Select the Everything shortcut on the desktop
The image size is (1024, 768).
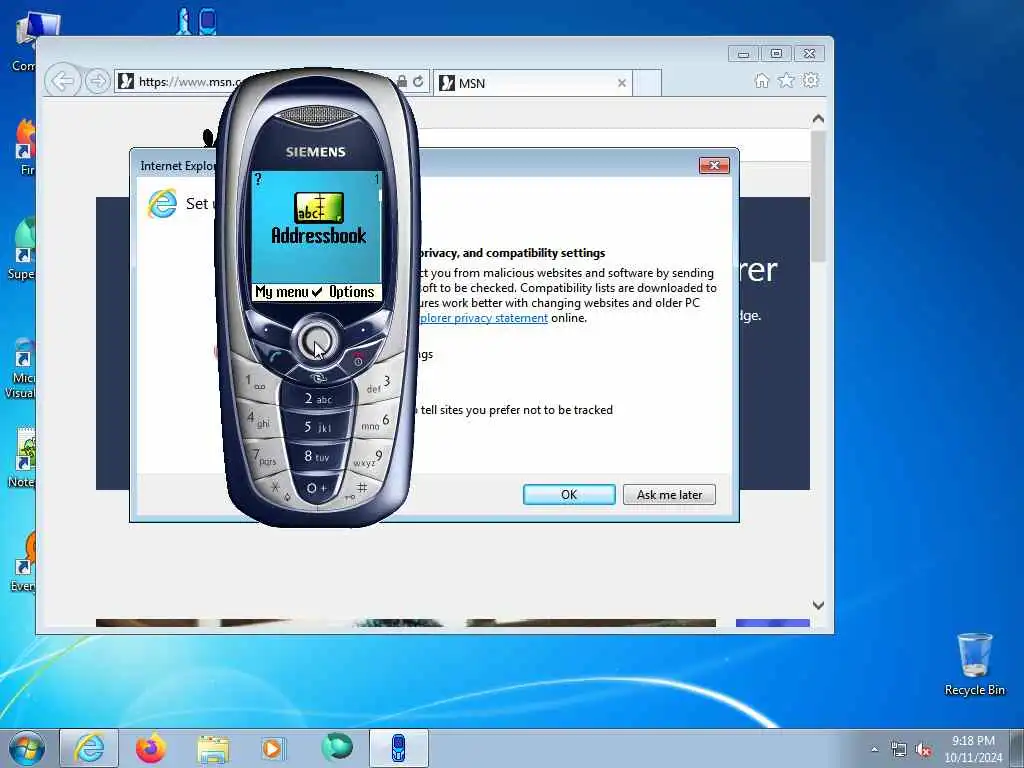click(25, 562)
